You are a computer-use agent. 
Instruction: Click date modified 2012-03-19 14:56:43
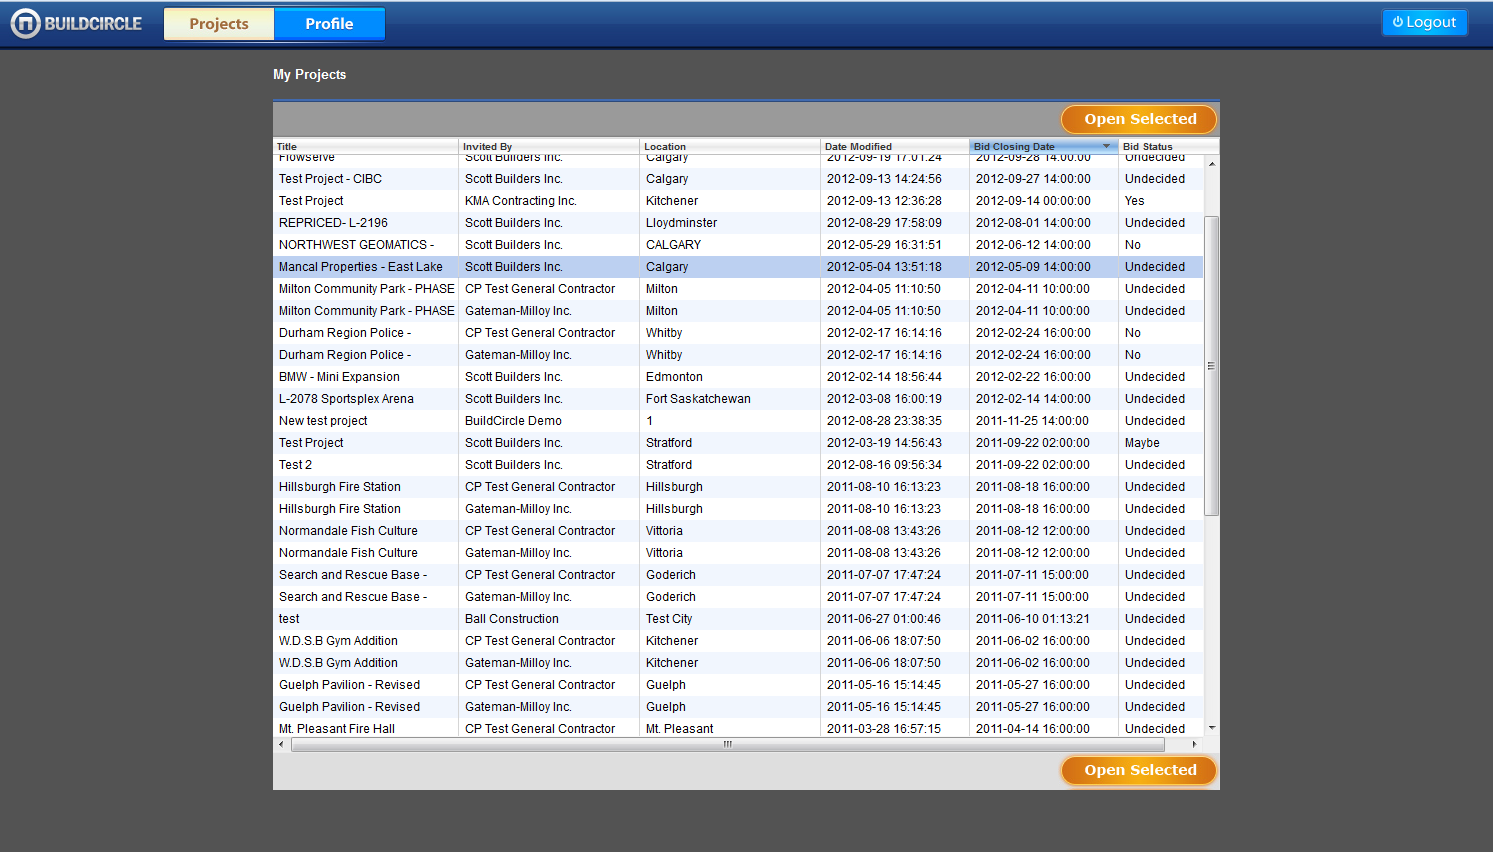[895, 443]
